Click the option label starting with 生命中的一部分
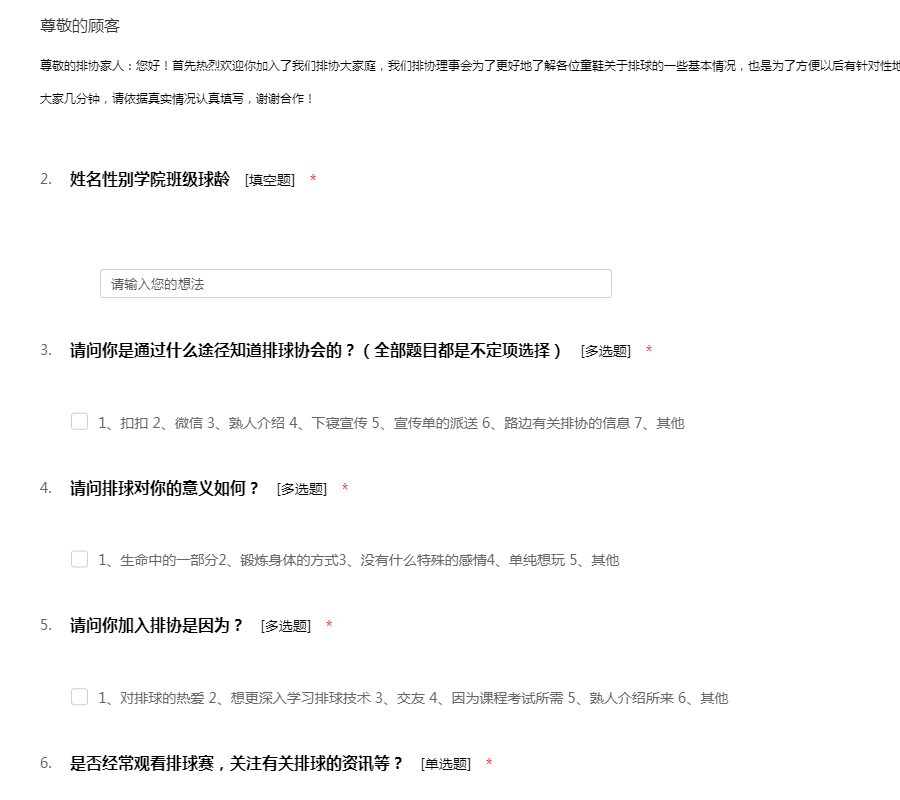The width and height of the screenshot is (900, 800). [359, 561]
